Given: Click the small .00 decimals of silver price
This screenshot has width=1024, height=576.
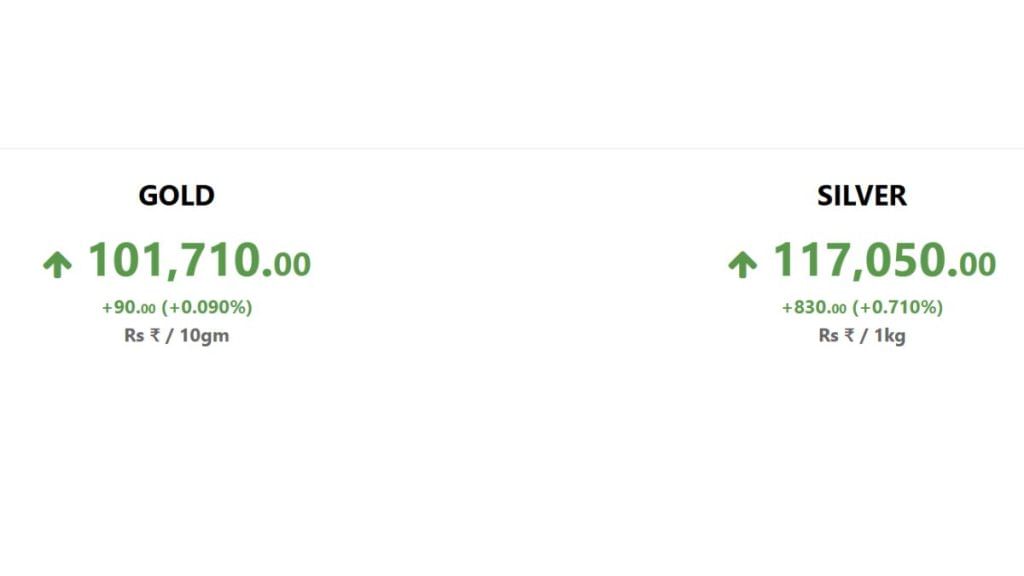Looking at the screenshot, I should (972, 264).
